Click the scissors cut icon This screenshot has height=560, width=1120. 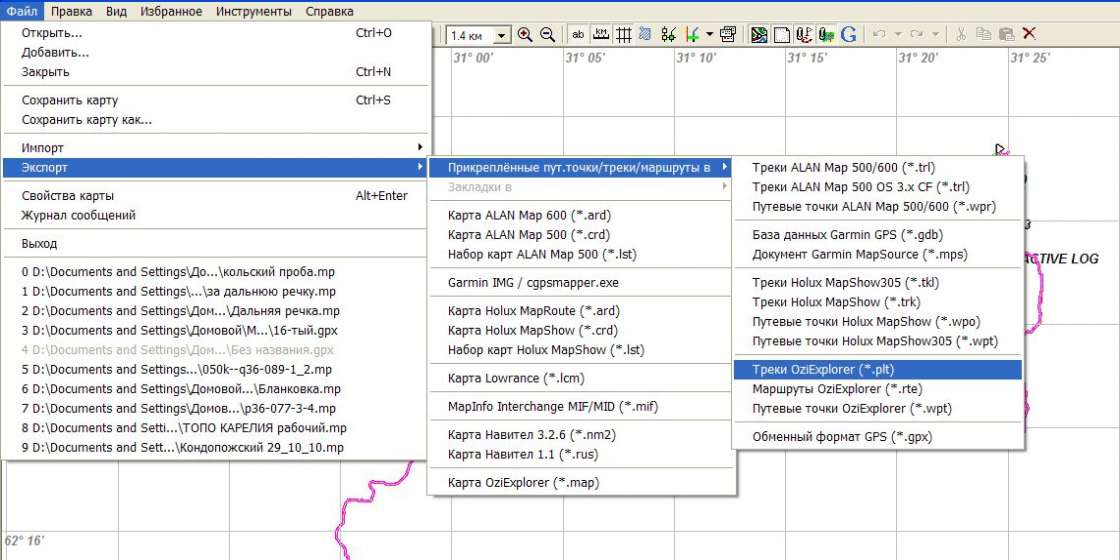961,35
